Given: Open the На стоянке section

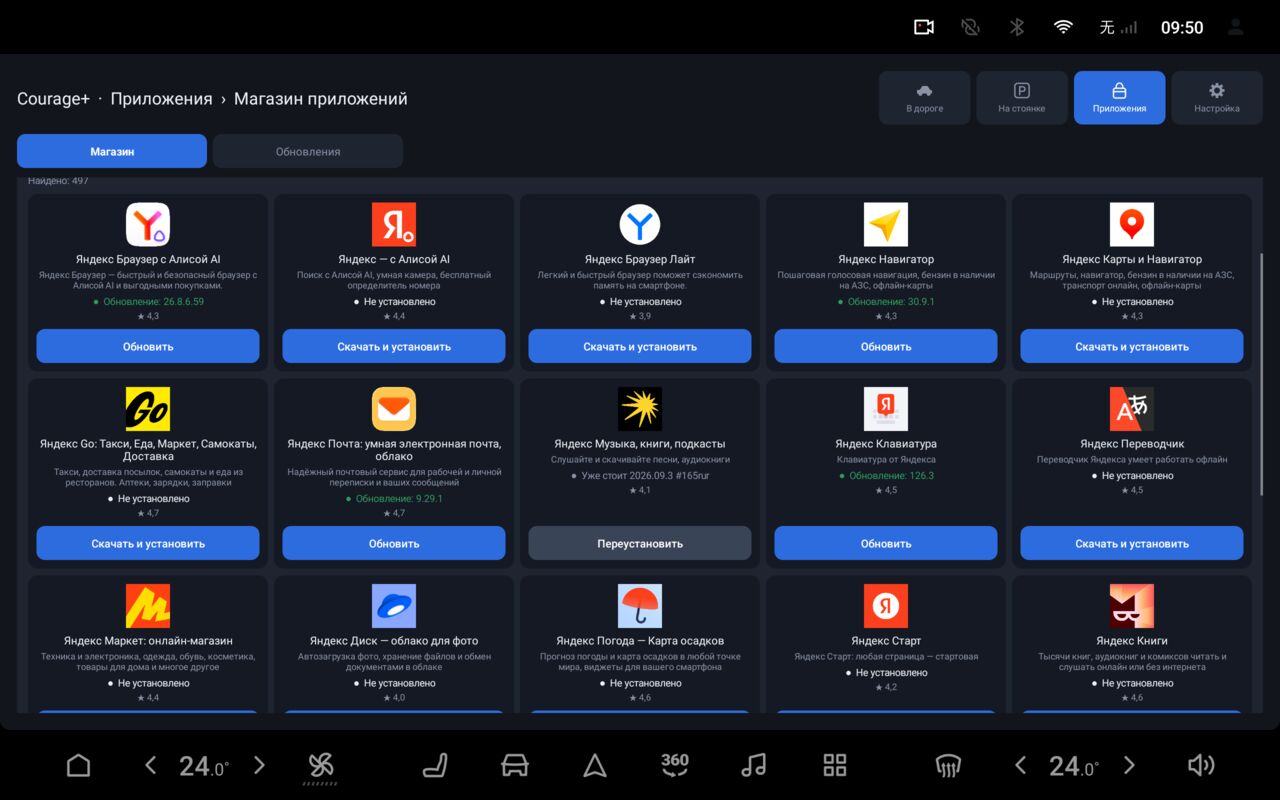Looking at the screenshot, I should pos(1022,98).
